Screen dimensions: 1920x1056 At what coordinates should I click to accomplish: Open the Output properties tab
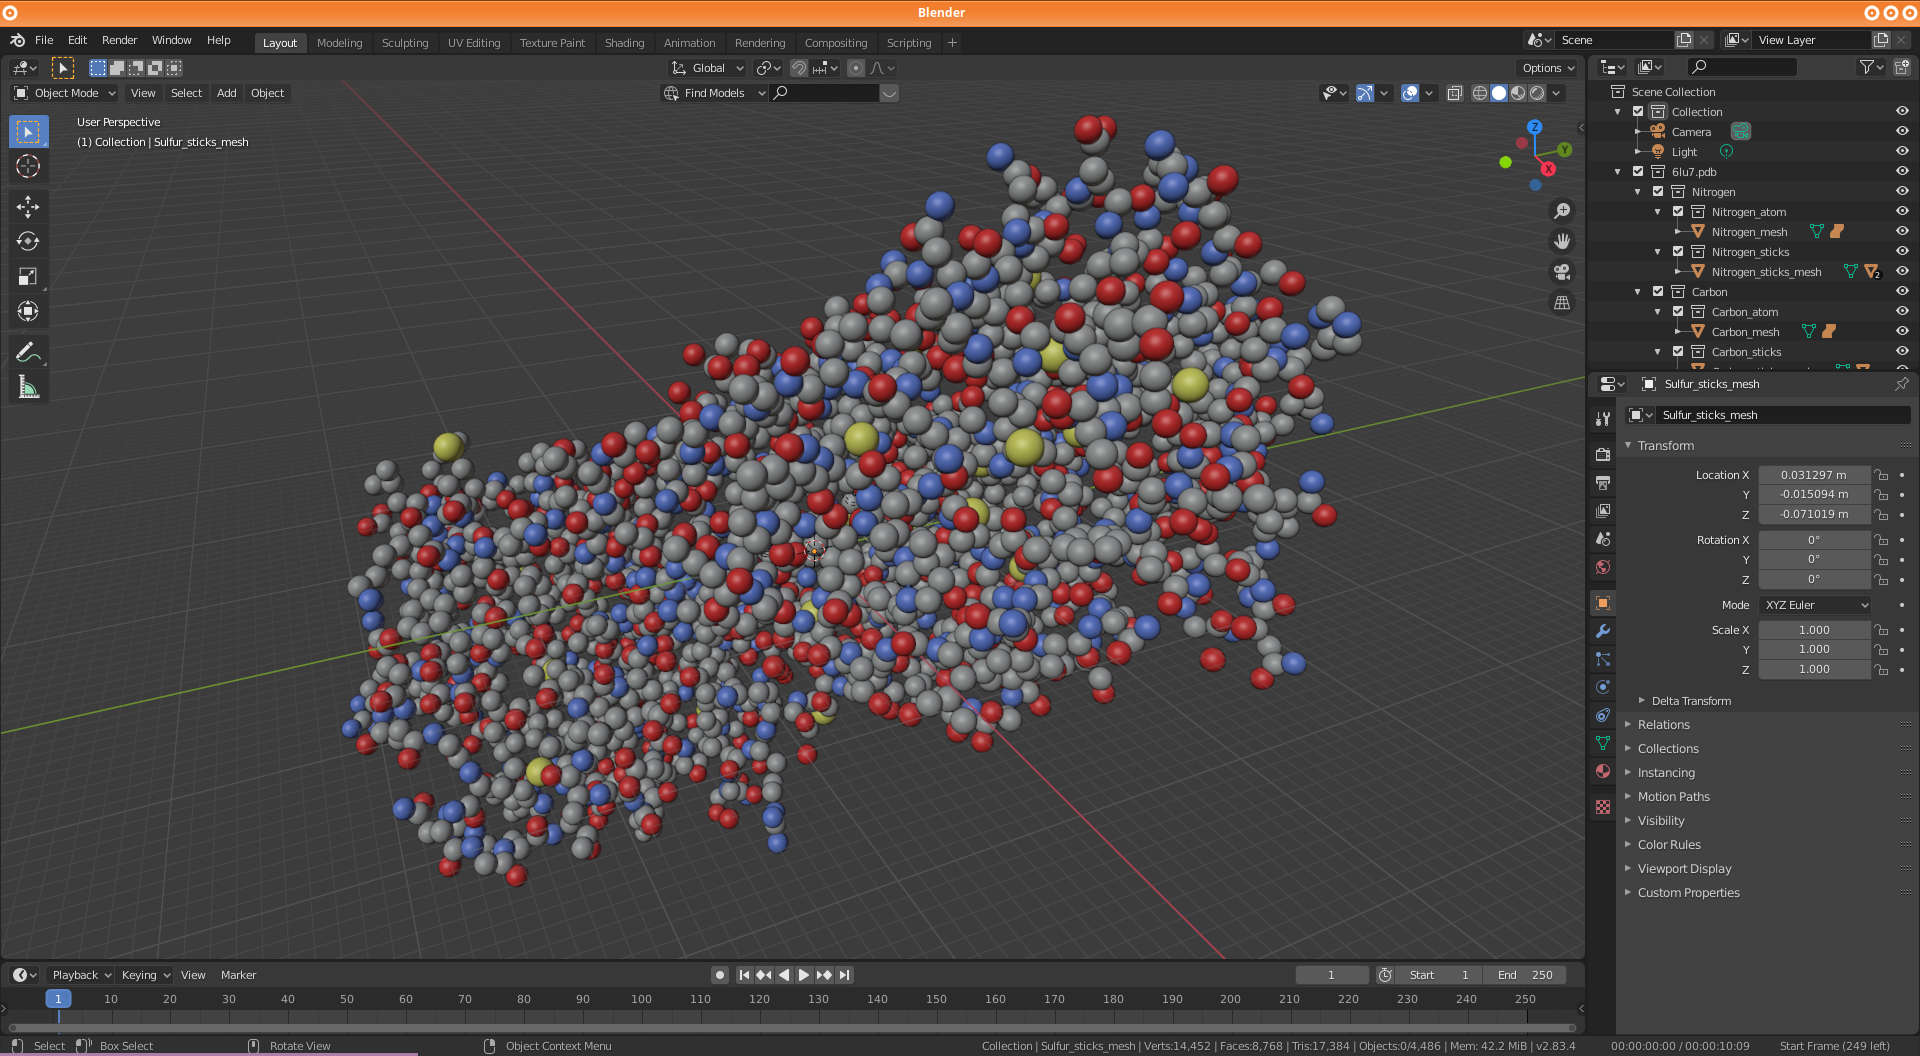point(1603,482)
